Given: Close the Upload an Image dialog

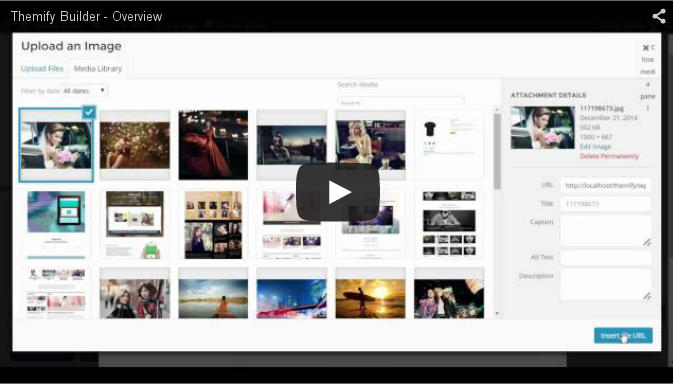Looking at the screenshot, I should [645, 48].
